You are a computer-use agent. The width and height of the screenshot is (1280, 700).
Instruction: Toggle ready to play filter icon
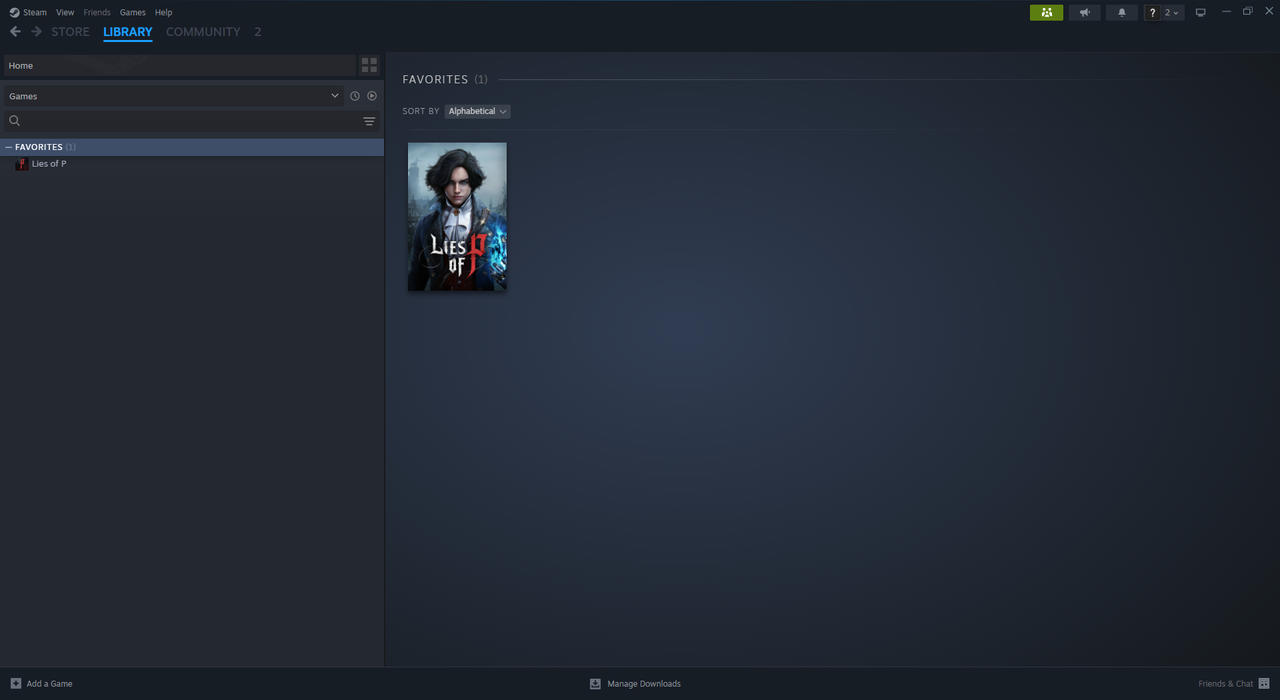pyautogui.click(x=372, y=96)
